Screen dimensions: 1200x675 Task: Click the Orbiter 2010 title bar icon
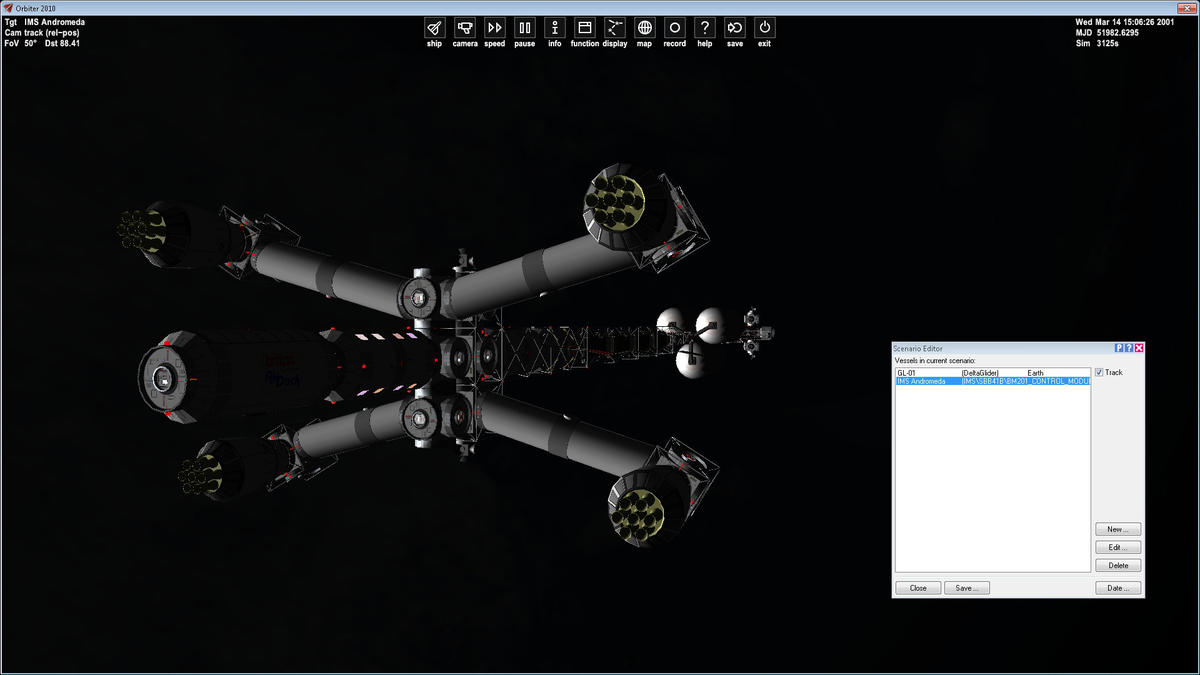(8, 8)
